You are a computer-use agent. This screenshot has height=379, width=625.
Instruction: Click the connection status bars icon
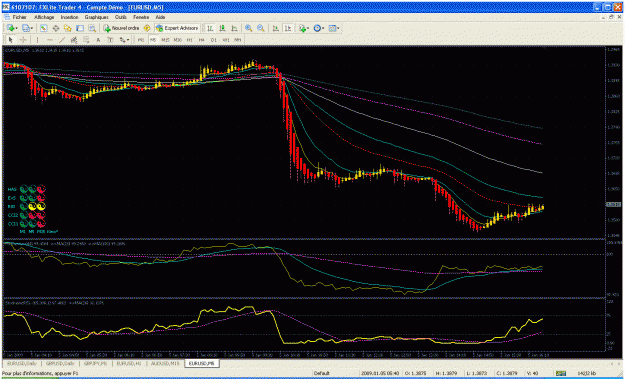(x=561, y=373)
